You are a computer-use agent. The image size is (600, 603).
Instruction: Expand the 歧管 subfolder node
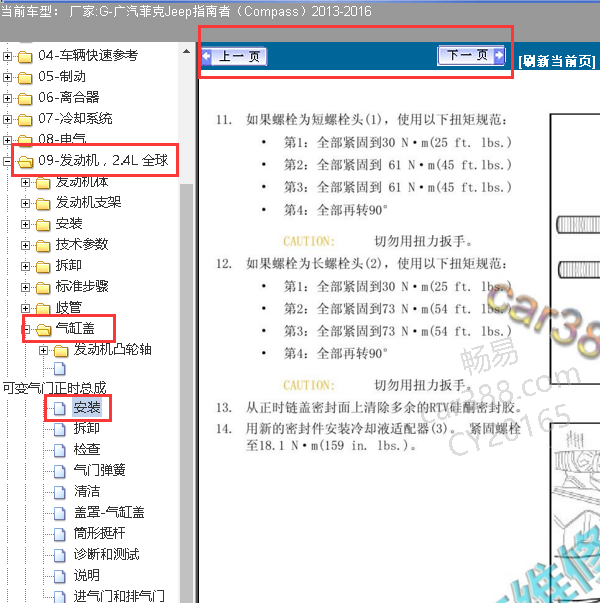[25, 308]
